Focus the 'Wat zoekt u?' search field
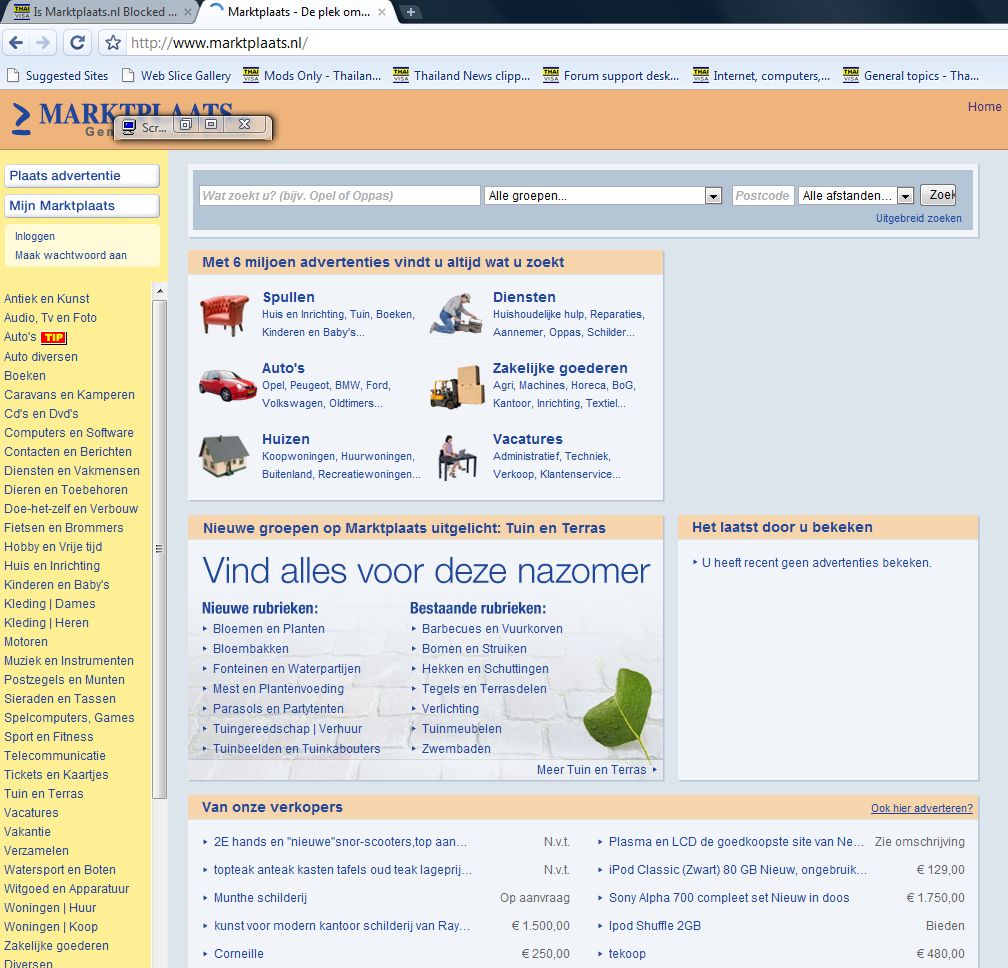The width and height of the screenshot is (1008, 968). pyautogui.click(x=339, y=195)
